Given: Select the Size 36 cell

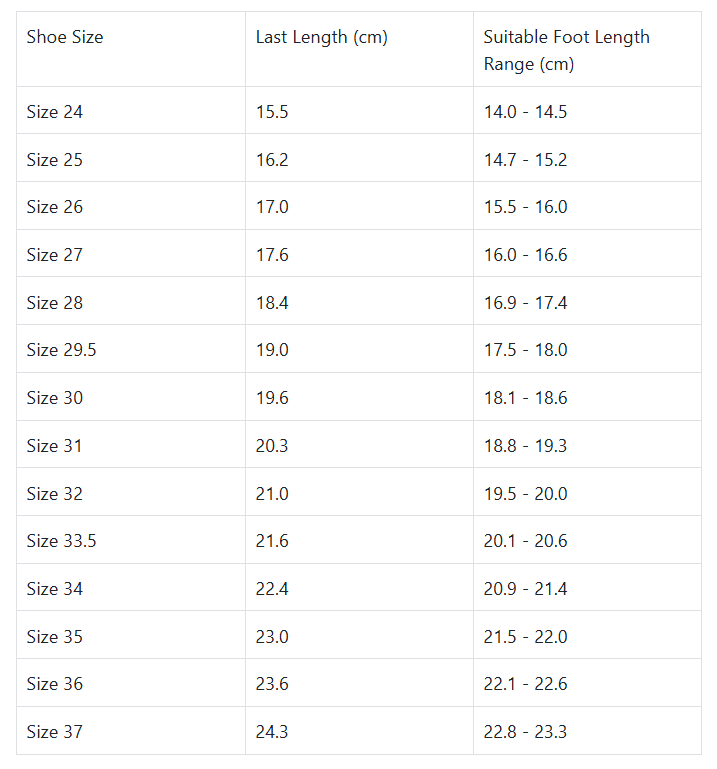Looking at the screenshot, I should (55, 684).
